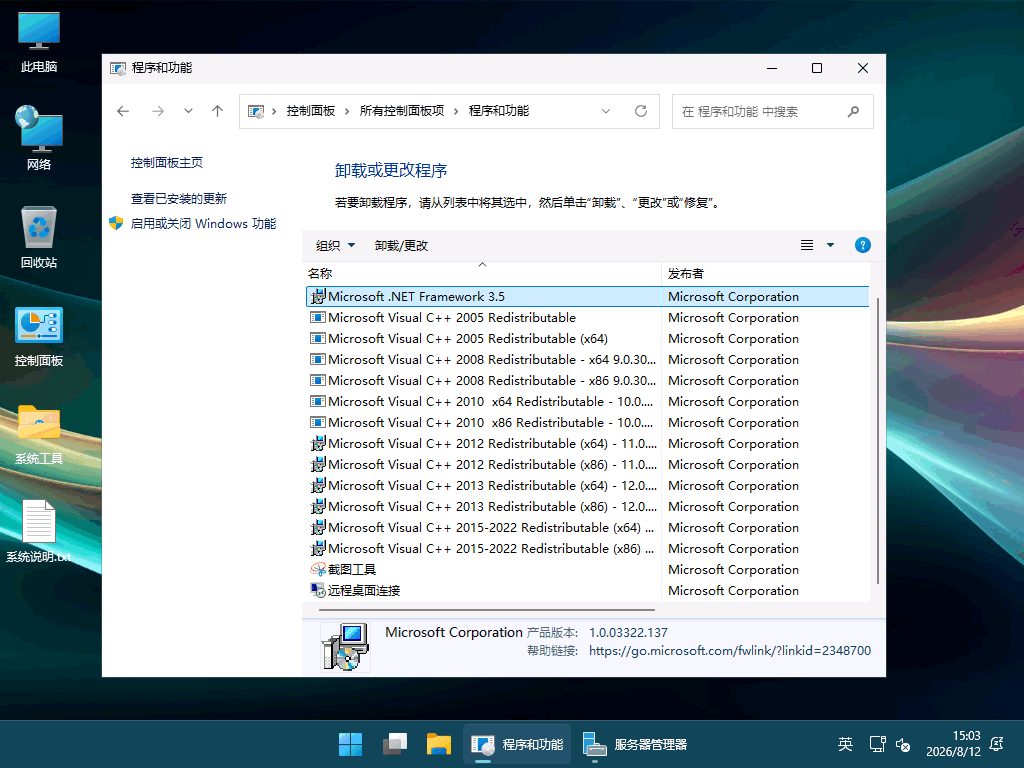Expand chevron after 控制面板 in breadcrumb
Image resolution: width=1024 pixels, height=768 pixels.
coord(347,111)
